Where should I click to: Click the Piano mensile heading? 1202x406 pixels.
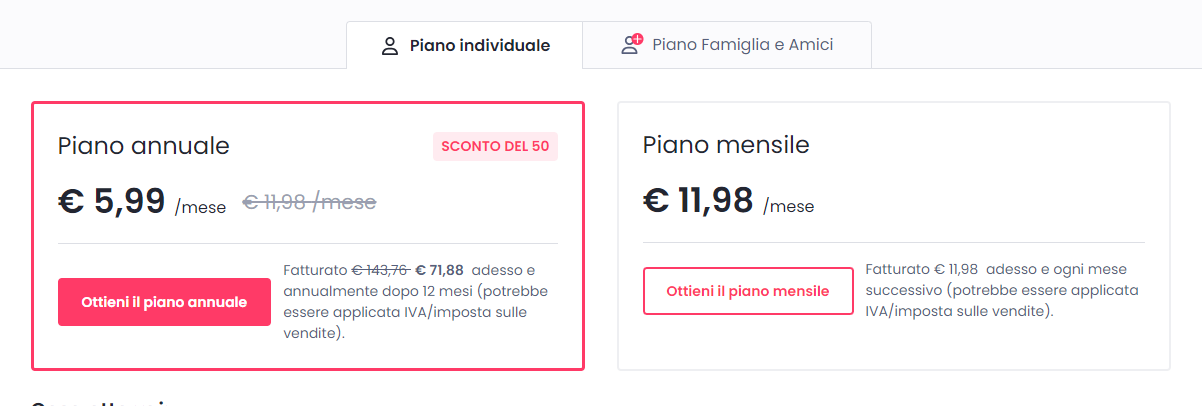click(726, 145)
